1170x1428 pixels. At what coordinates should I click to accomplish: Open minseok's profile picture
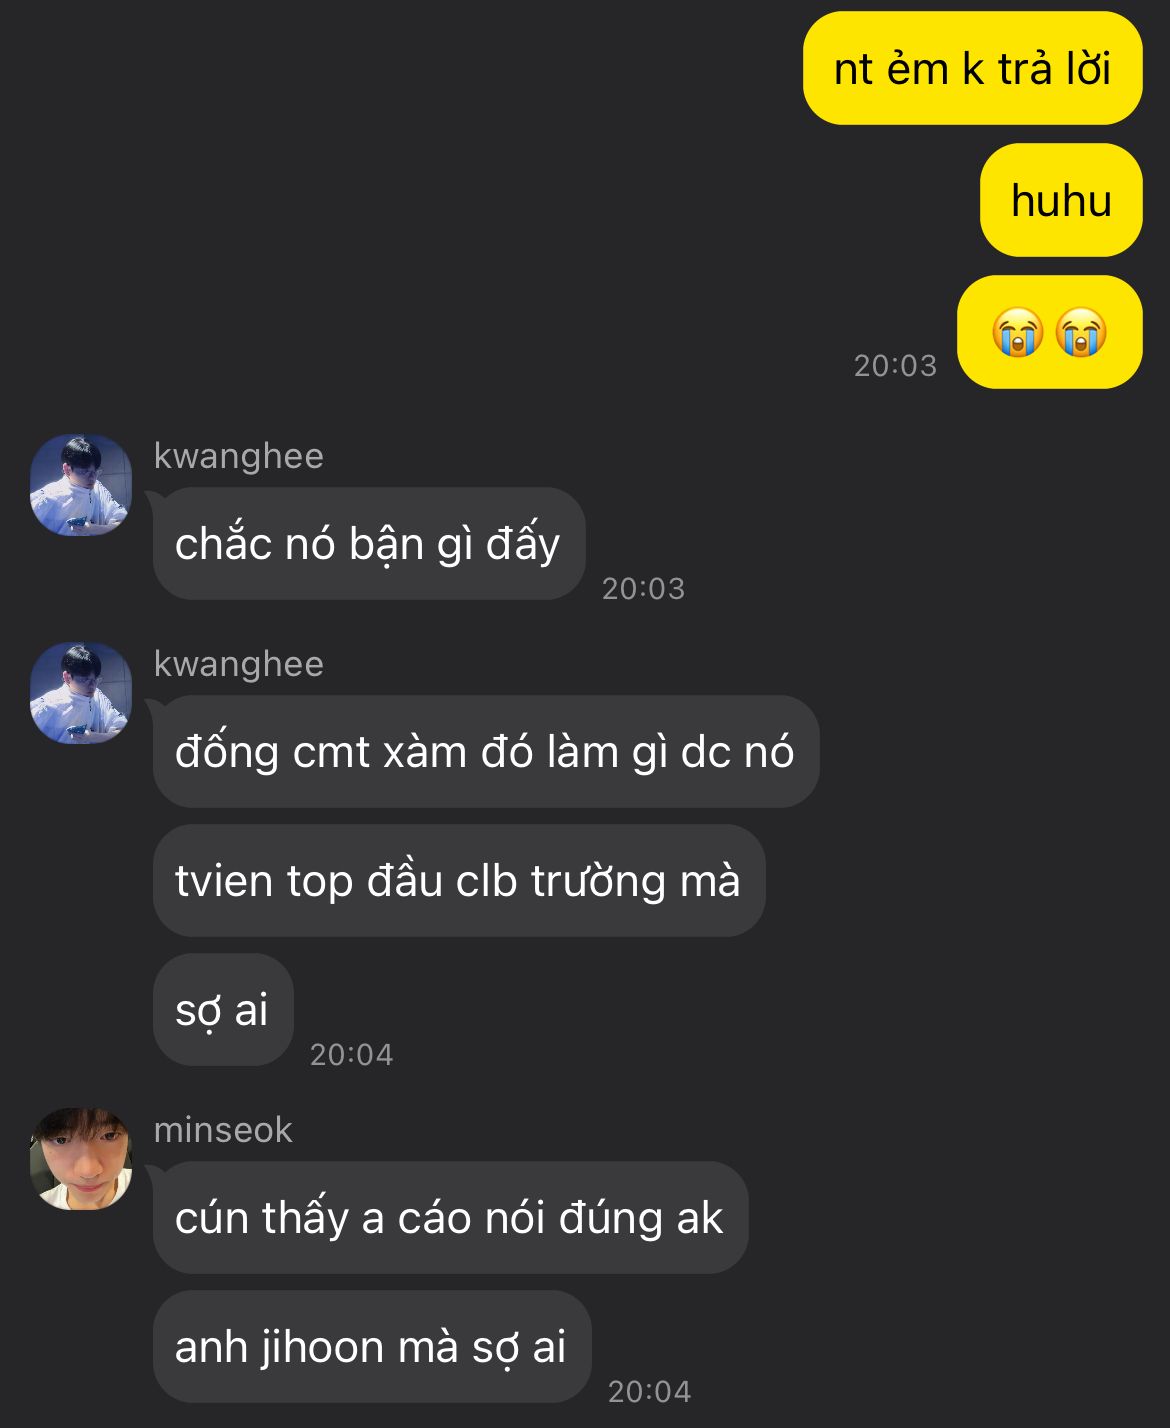click(81, 1159)
